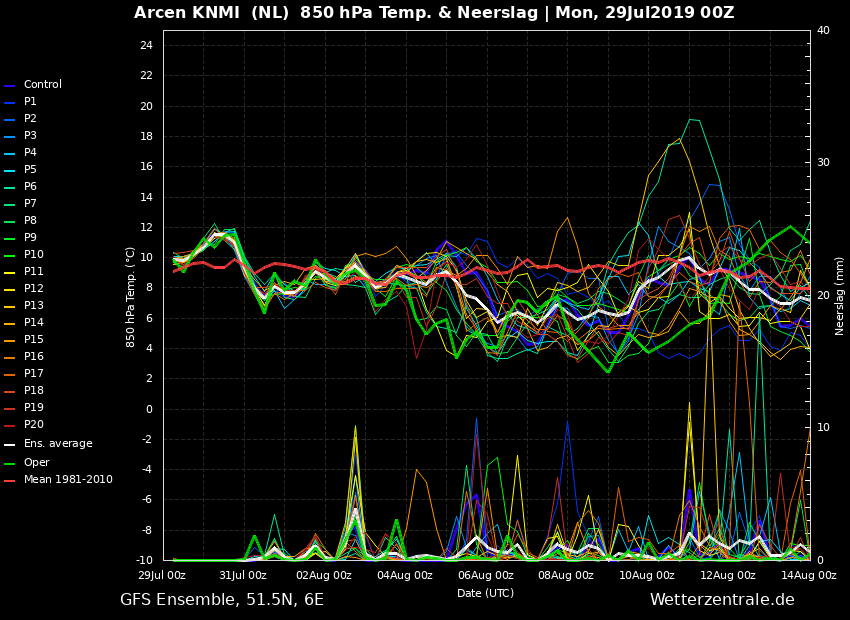Select the P17 legend entry
Screen dimensions: 850x620
[34, 373]
